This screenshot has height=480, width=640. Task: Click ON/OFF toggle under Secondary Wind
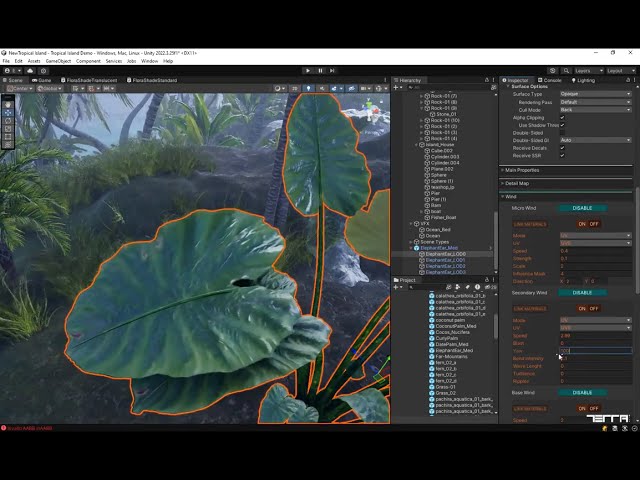588,309
